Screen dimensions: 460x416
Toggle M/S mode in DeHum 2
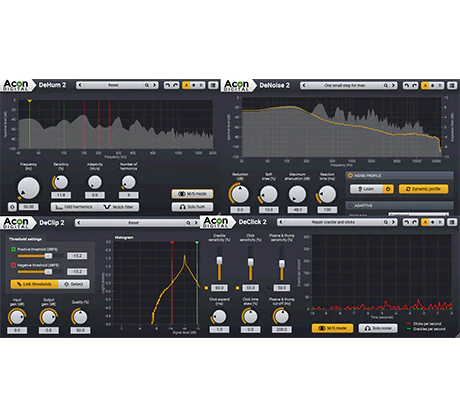point(192,194)
